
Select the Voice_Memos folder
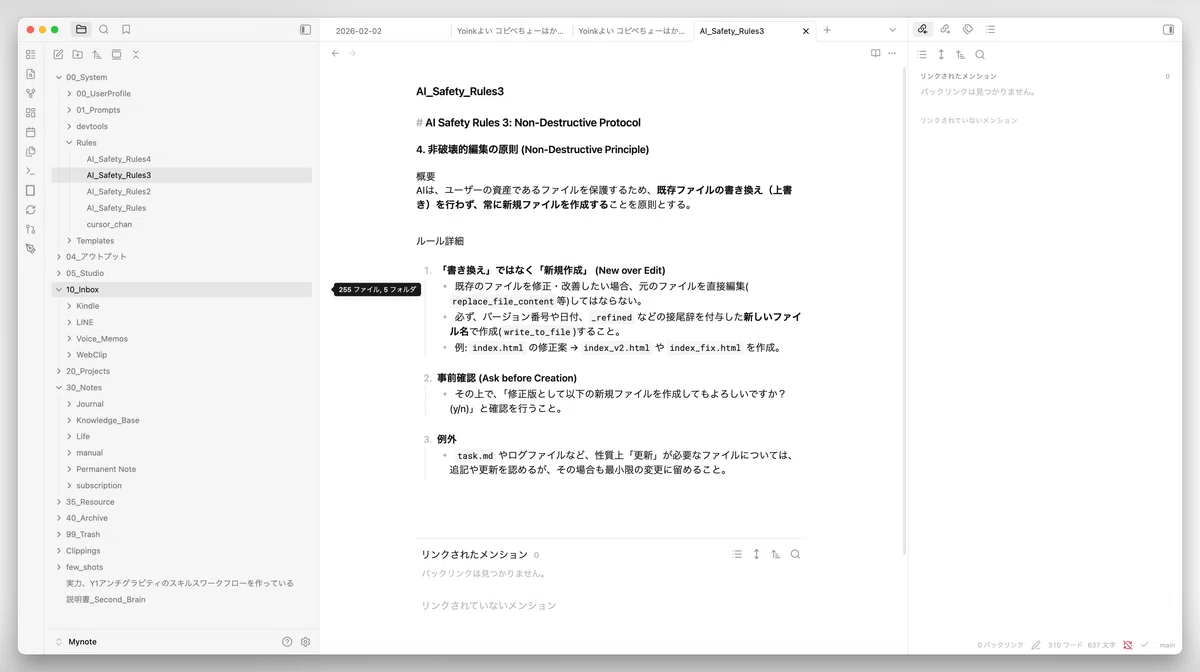tap(102, 338)
